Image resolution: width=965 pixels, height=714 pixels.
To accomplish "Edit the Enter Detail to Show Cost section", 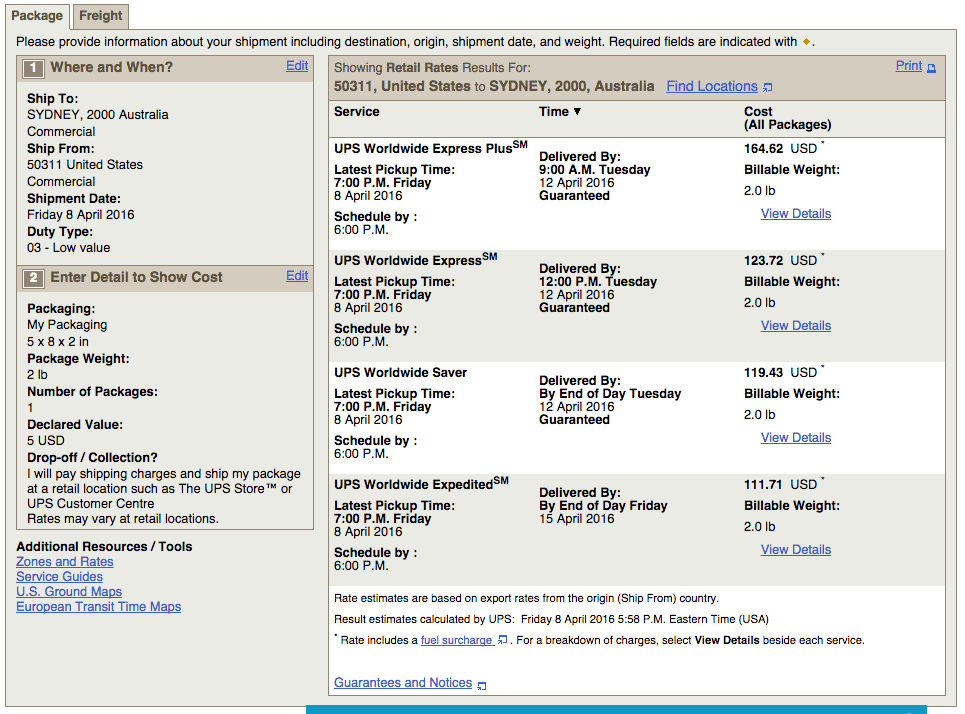I will point(297,276).
